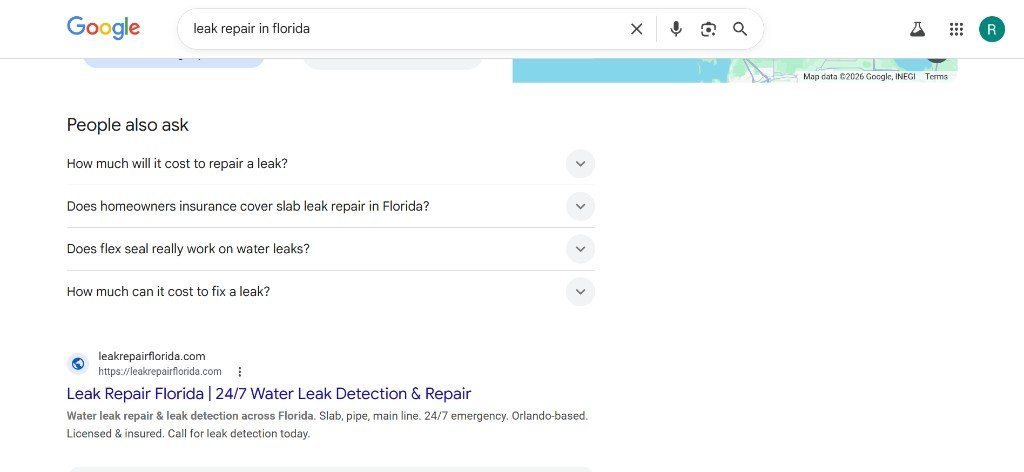This screenshot has height=472, width=1024.
Task: Focus the search box with leak repair query
Action: [x=405, y=29]
